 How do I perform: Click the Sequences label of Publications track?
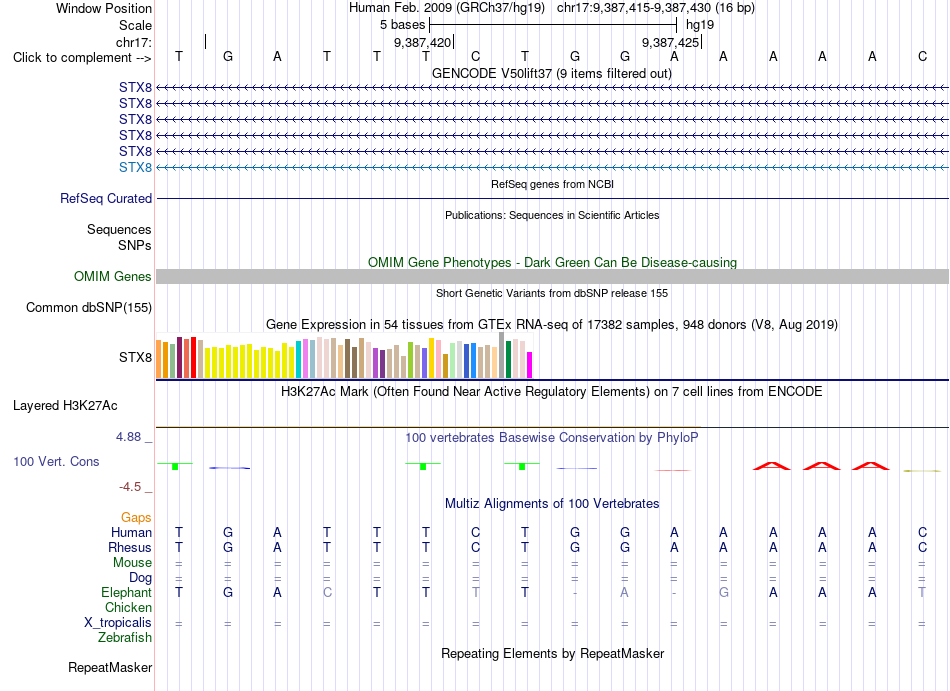click(119, 230)
